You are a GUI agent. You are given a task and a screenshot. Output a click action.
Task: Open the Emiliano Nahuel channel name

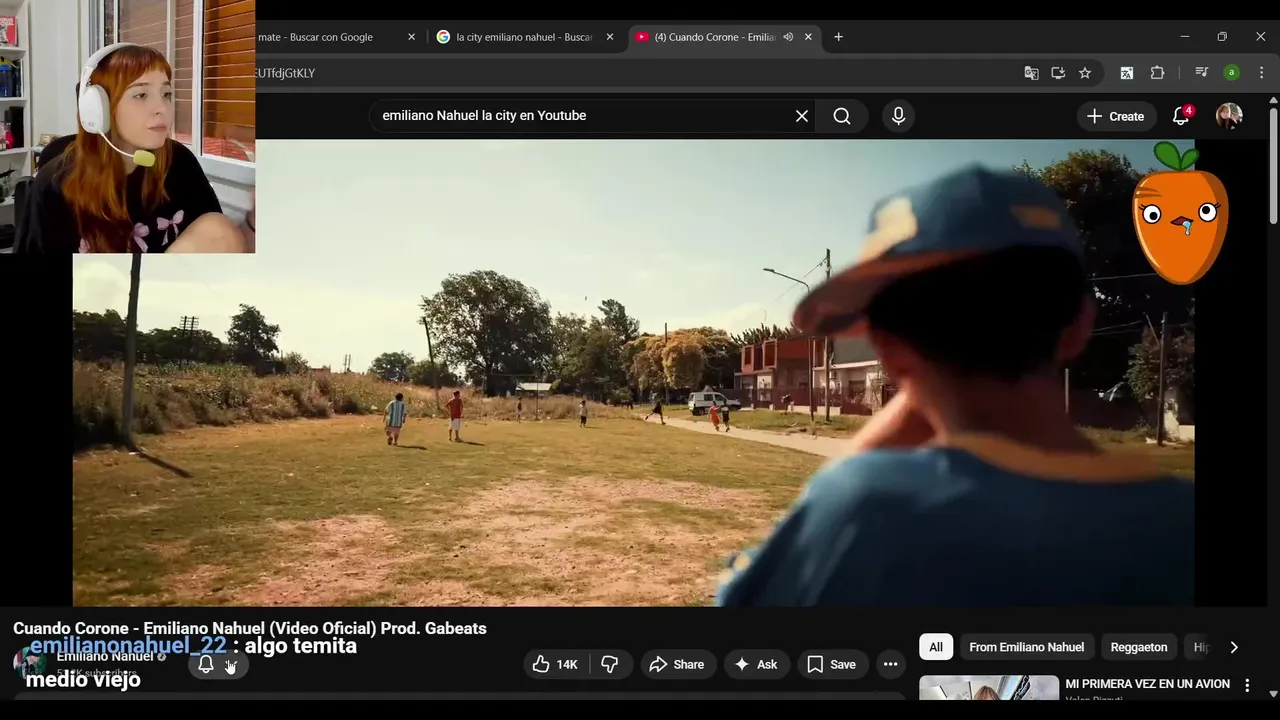point(105,657)
